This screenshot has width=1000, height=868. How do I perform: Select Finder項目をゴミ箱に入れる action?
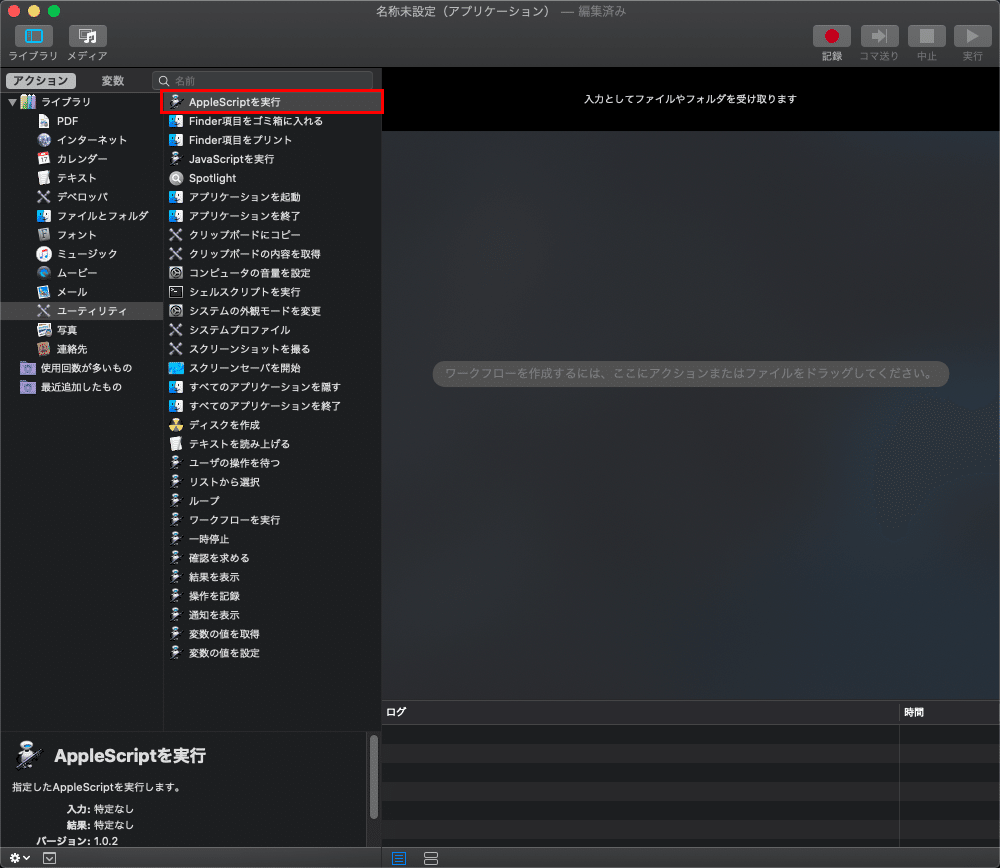[x=272, y=121]
